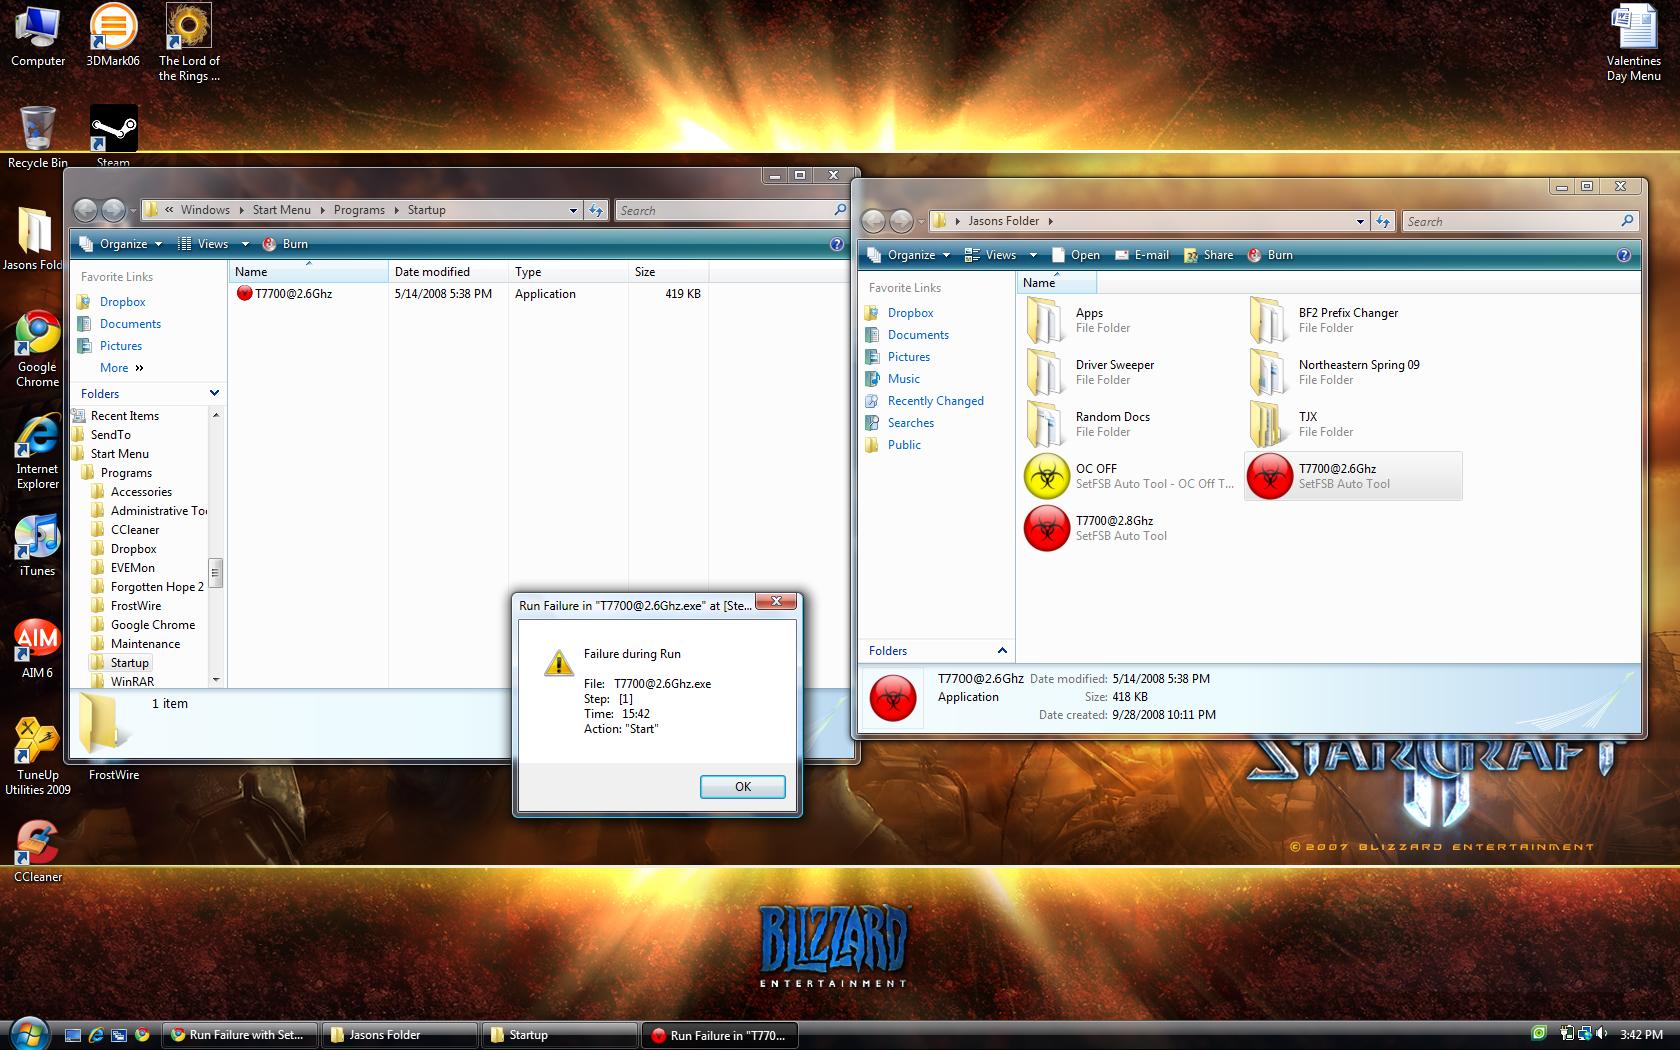Select Forgotten Hope 2 in folder tree
This screenshot has height=1050, width=1680.
[157, 587]
